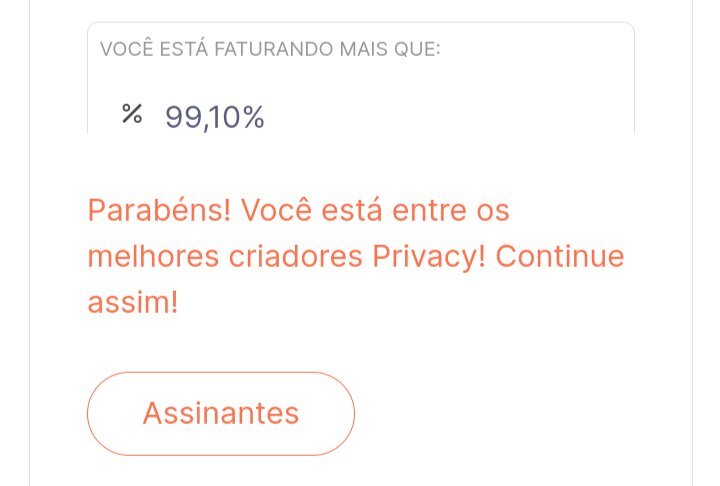The image size is (720, 486).
Task: Select the 'VOCÊ ESTÁ FATURANDO MAIS QUE:' label
Action: pos(270,49)
